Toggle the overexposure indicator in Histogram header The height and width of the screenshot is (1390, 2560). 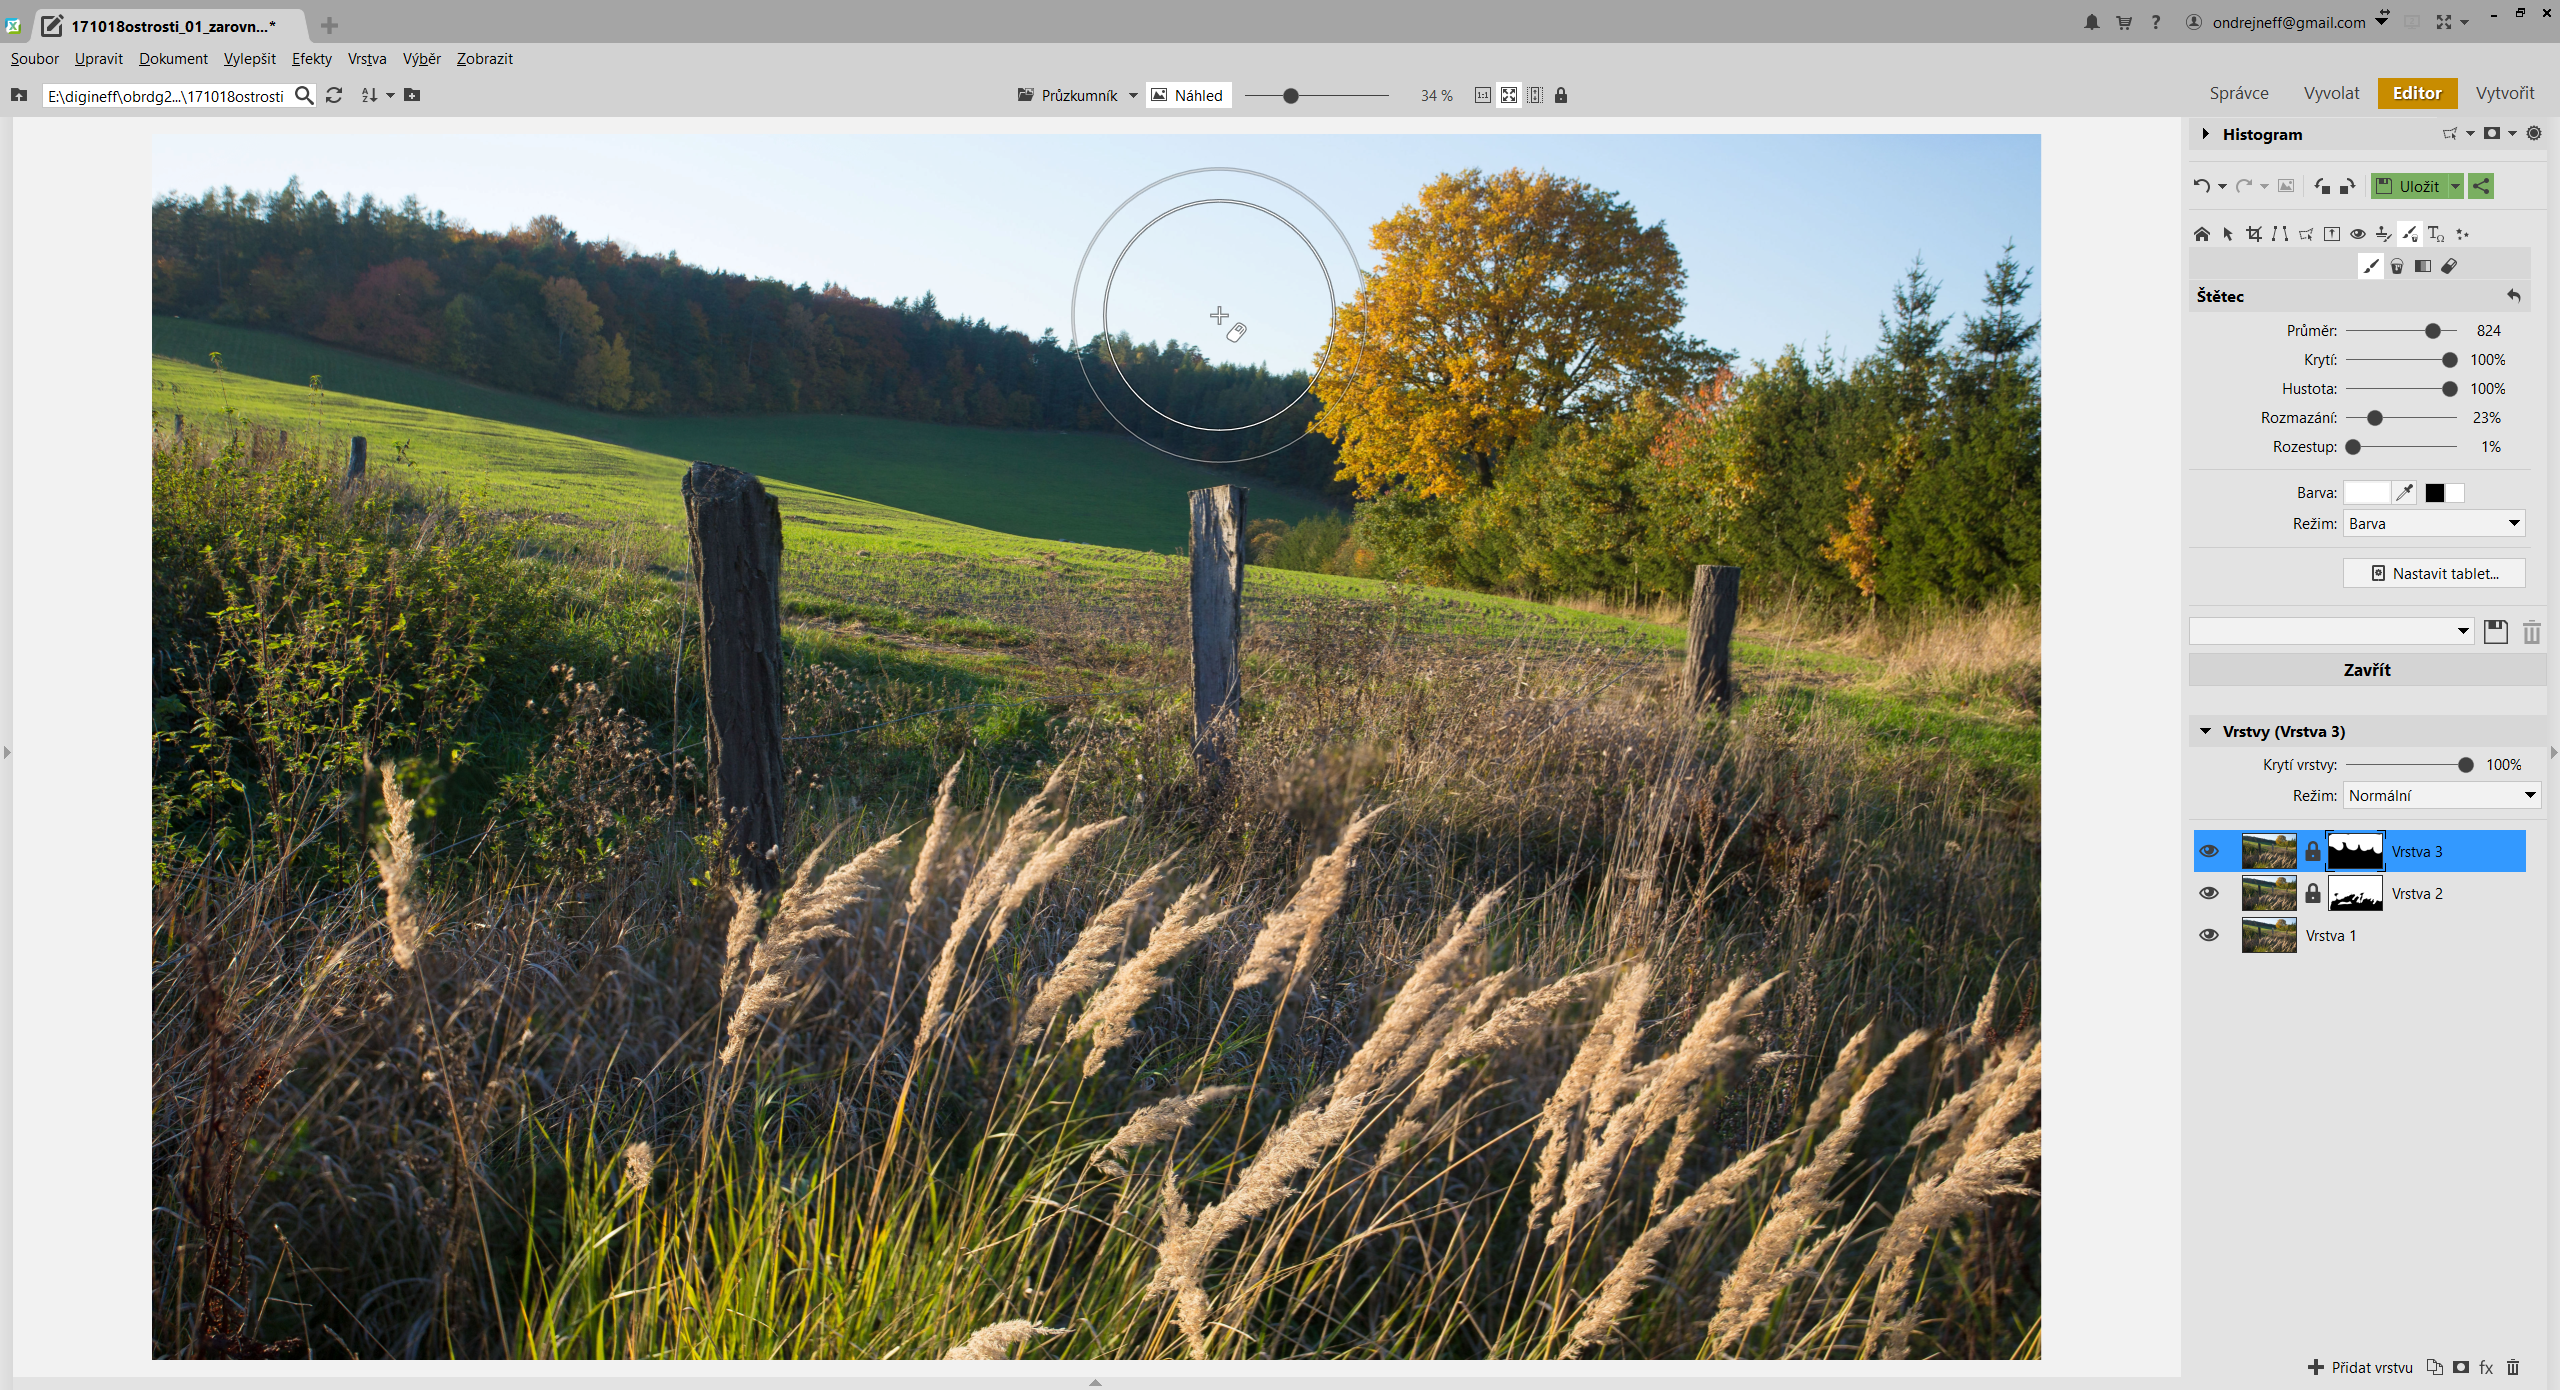coord(2533,133)
